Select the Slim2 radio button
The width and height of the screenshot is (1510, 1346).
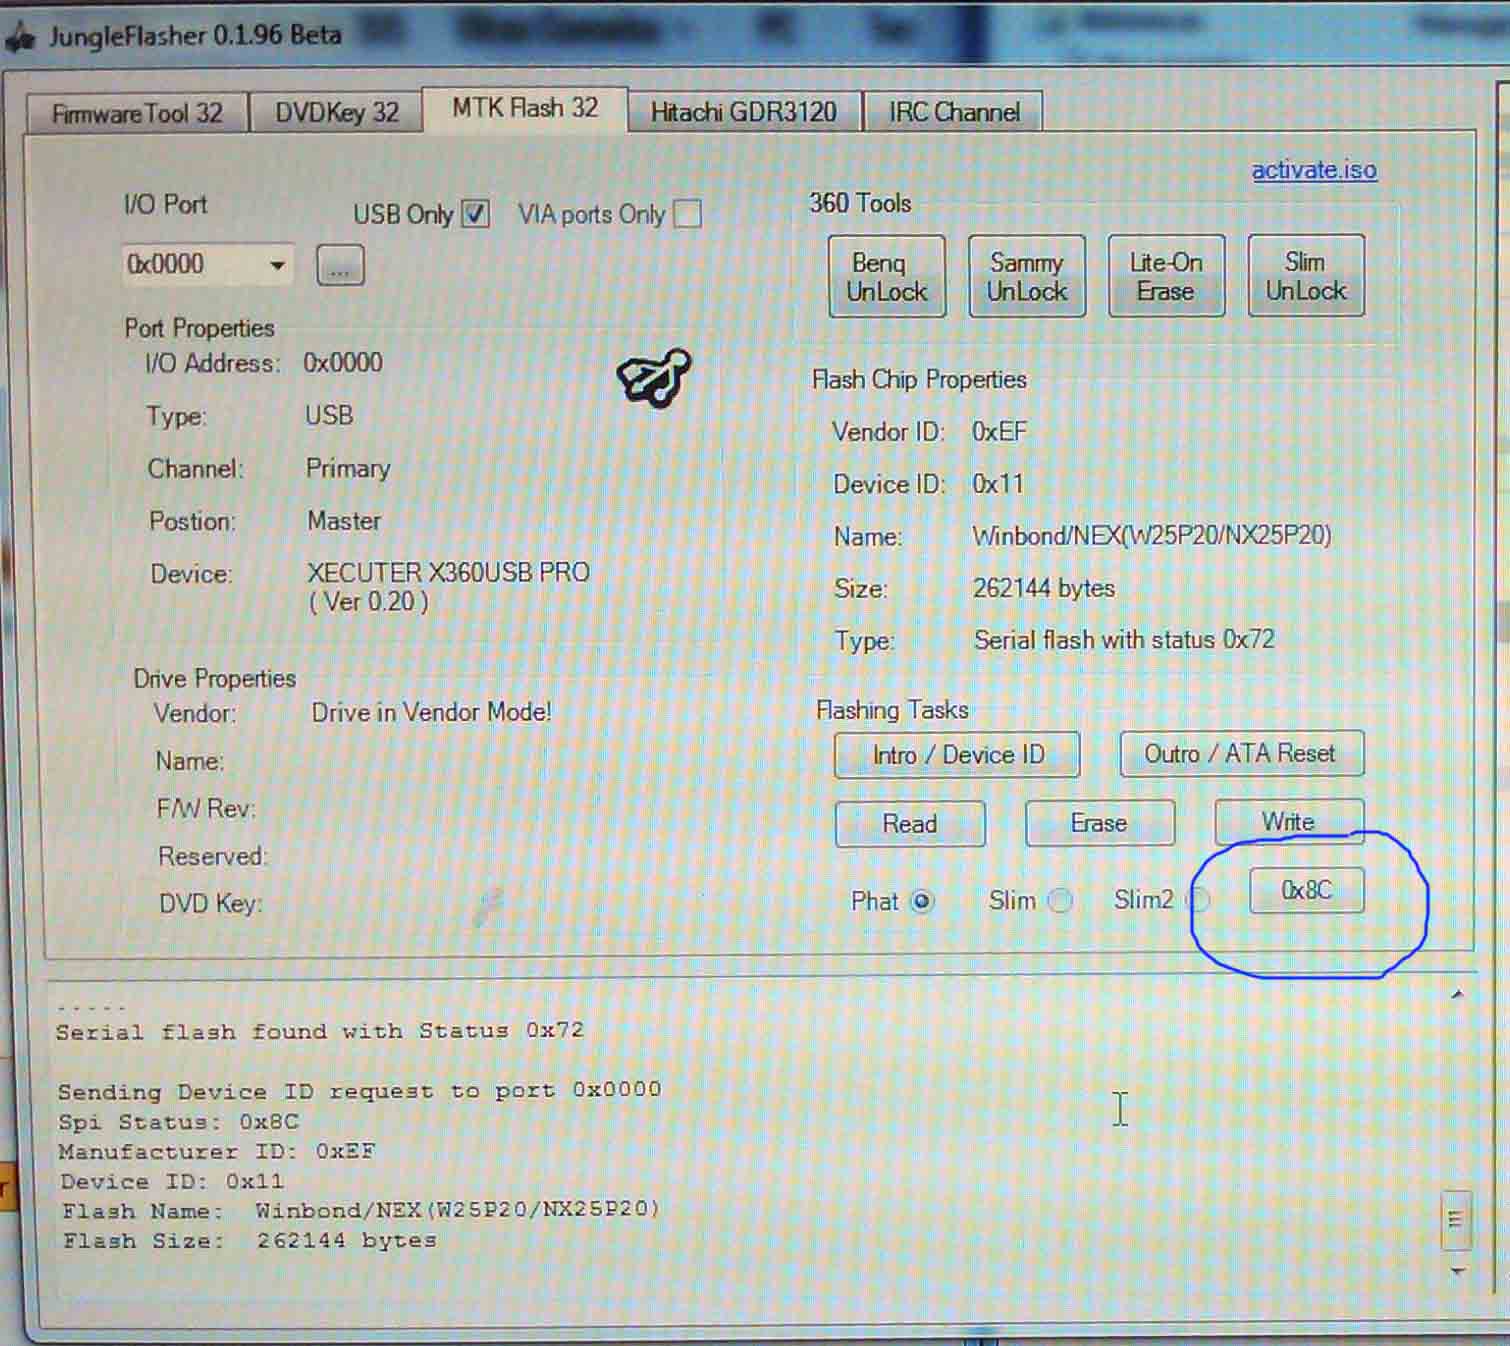tap(1199, 900)
